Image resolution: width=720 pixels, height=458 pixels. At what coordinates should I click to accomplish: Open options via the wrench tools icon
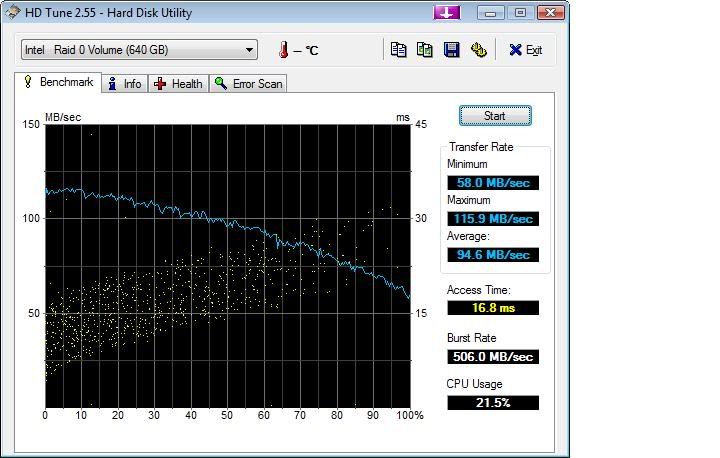coord(478,50)
